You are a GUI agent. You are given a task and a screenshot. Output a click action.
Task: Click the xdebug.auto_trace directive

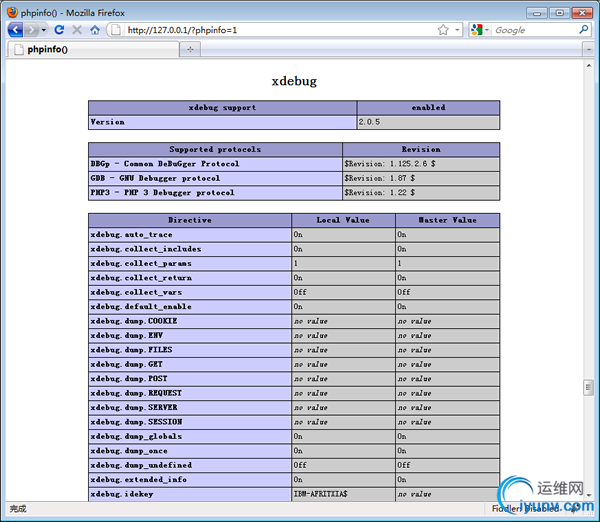point(190,235)
